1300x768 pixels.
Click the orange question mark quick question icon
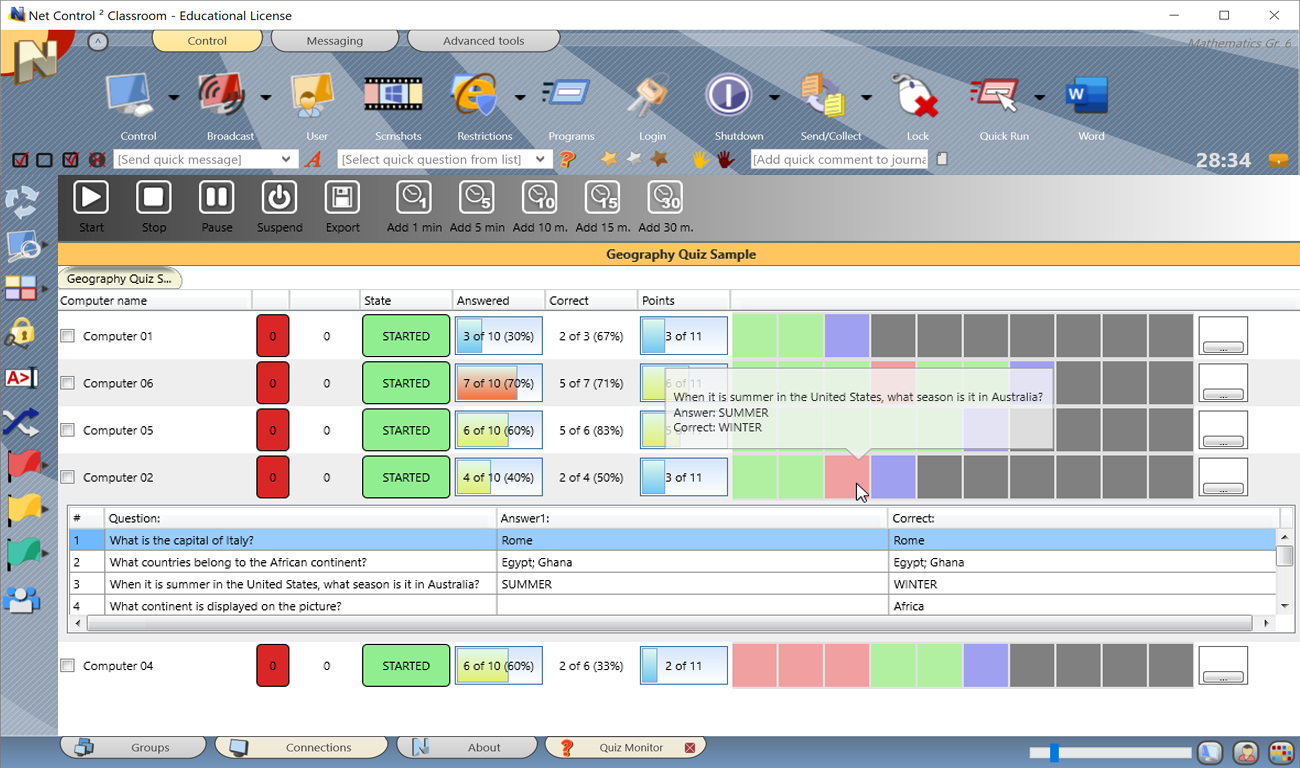tap(567, 159)
